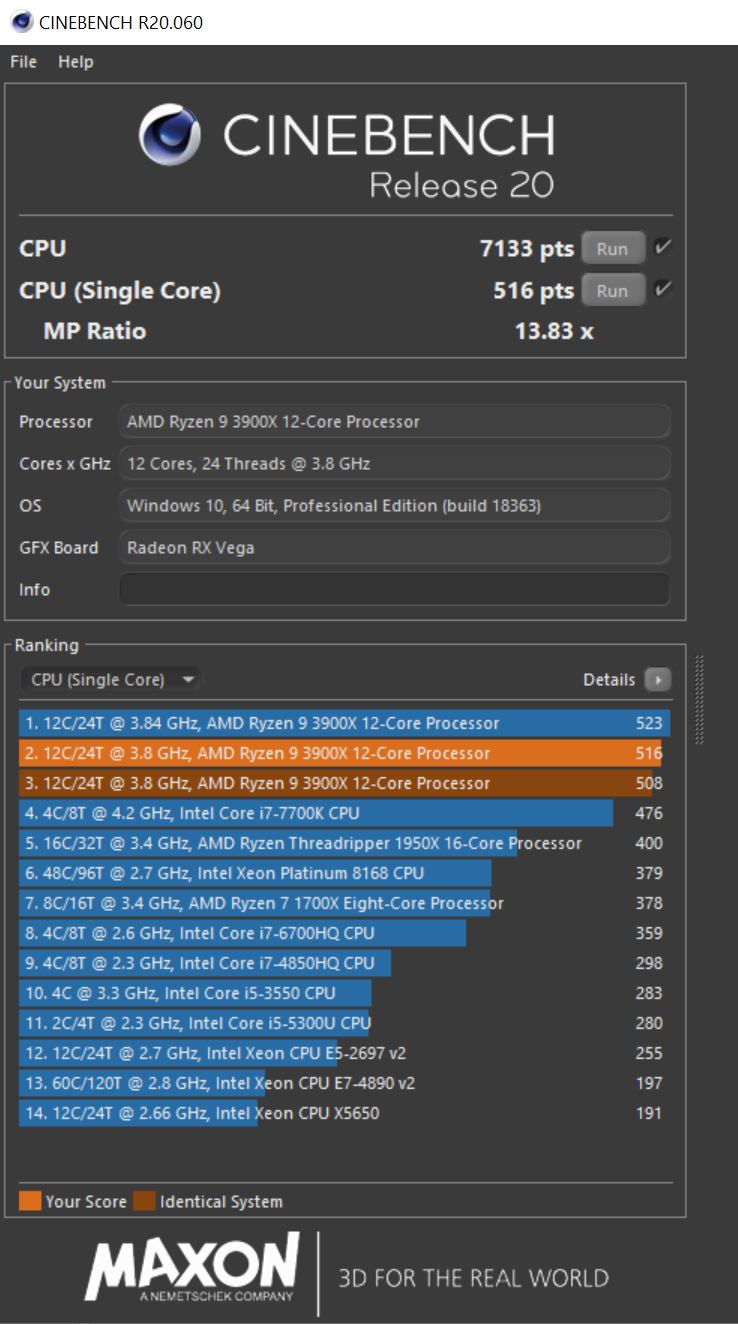The height and width of the screenshot is (1324, 738).
Task: Click the 7133 pts CPU score
Action: pyautogui.click(x=527, y=249)
